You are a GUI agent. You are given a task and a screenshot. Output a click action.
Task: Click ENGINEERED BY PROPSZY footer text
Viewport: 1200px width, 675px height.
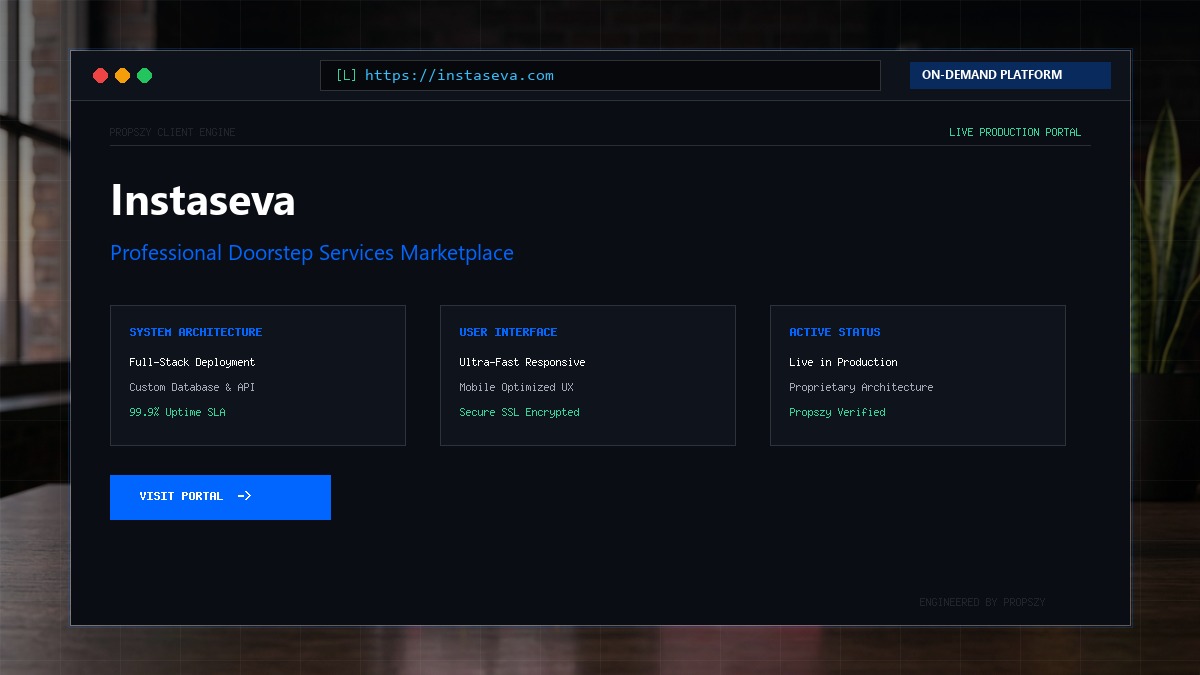(x=982, y=602)
